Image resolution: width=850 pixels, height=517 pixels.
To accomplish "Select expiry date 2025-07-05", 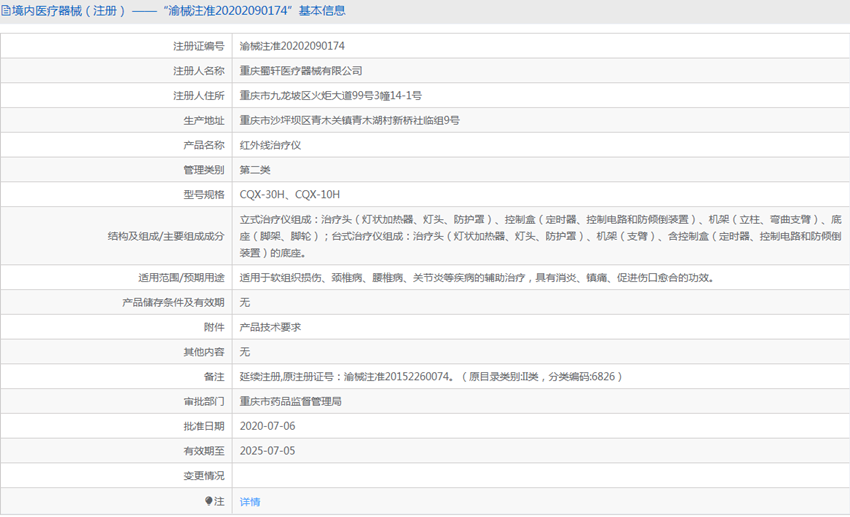I will click(268, 451).
